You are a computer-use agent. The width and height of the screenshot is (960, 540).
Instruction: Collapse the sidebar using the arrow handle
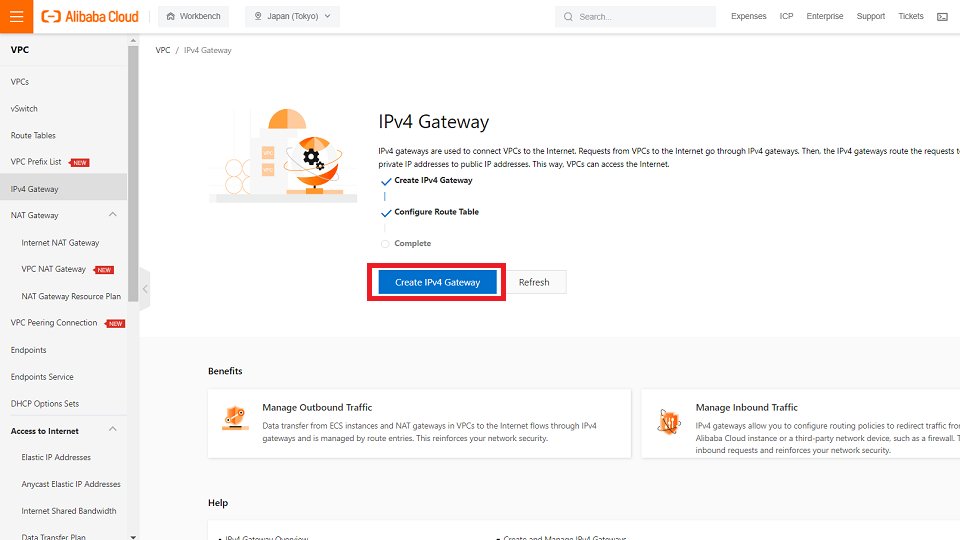click(145, 289)
